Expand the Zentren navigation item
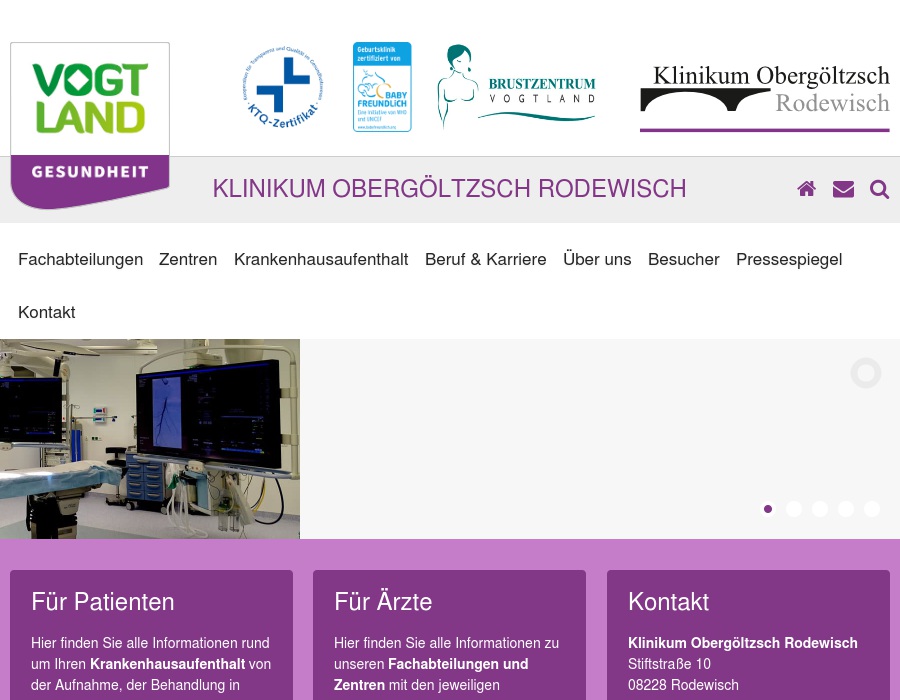This screenshot has width=900, height=700. point(187,259)
